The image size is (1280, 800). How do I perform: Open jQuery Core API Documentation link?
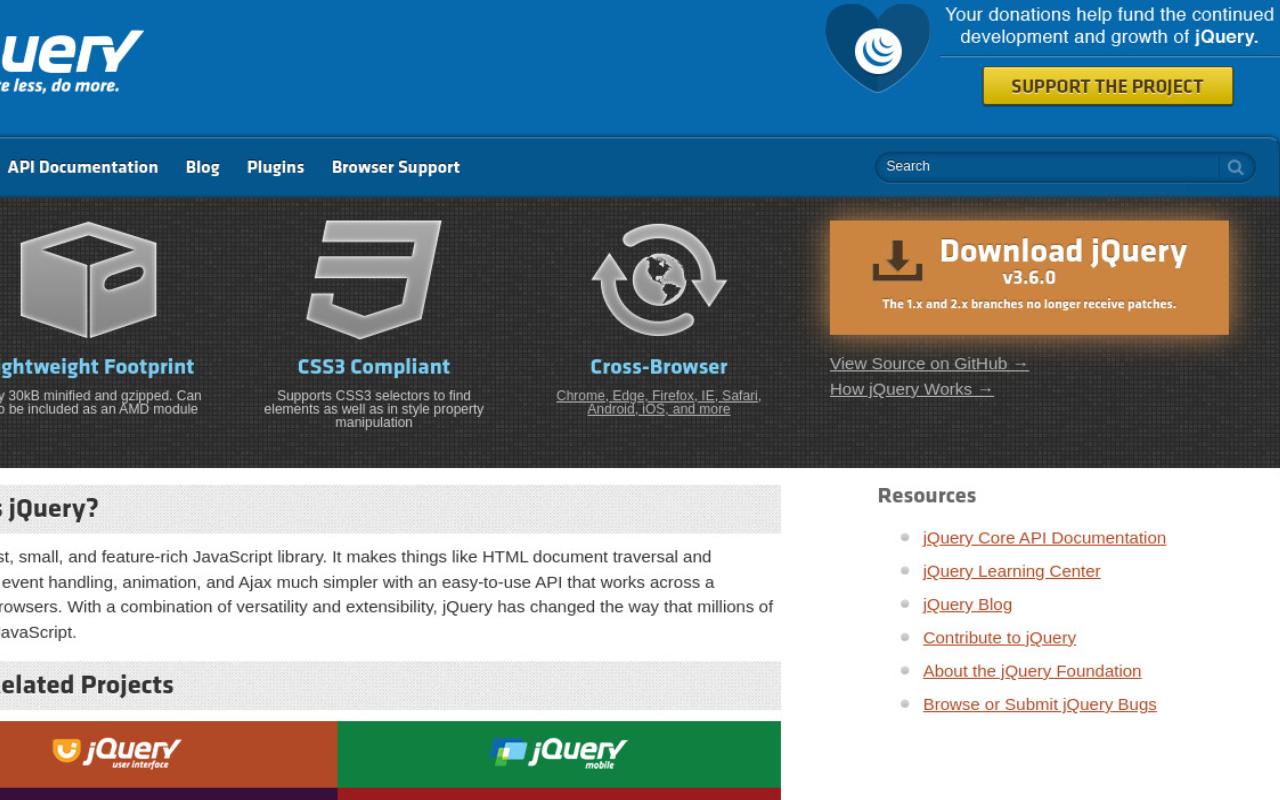1044,538
